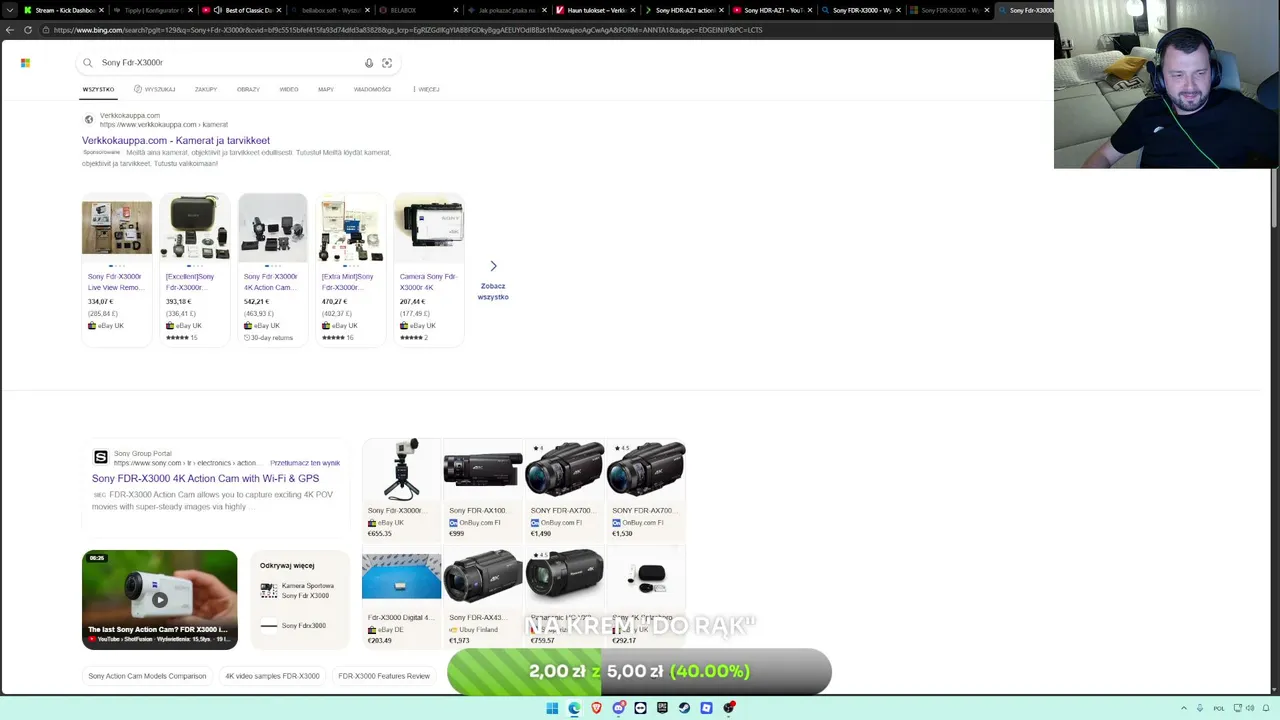
Task: Open Sony HDR-AZ1 YouTube browser tab
Action: pos(774,10)
